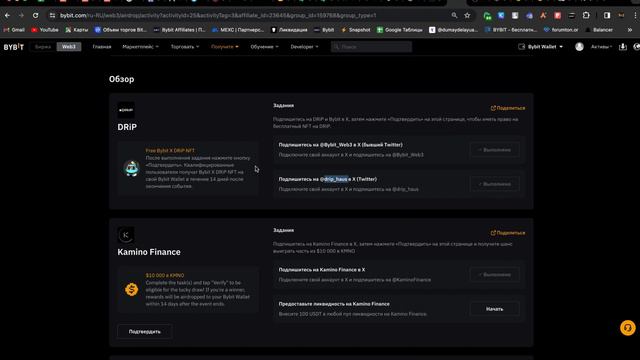Open the Карты bookmark

77,30
